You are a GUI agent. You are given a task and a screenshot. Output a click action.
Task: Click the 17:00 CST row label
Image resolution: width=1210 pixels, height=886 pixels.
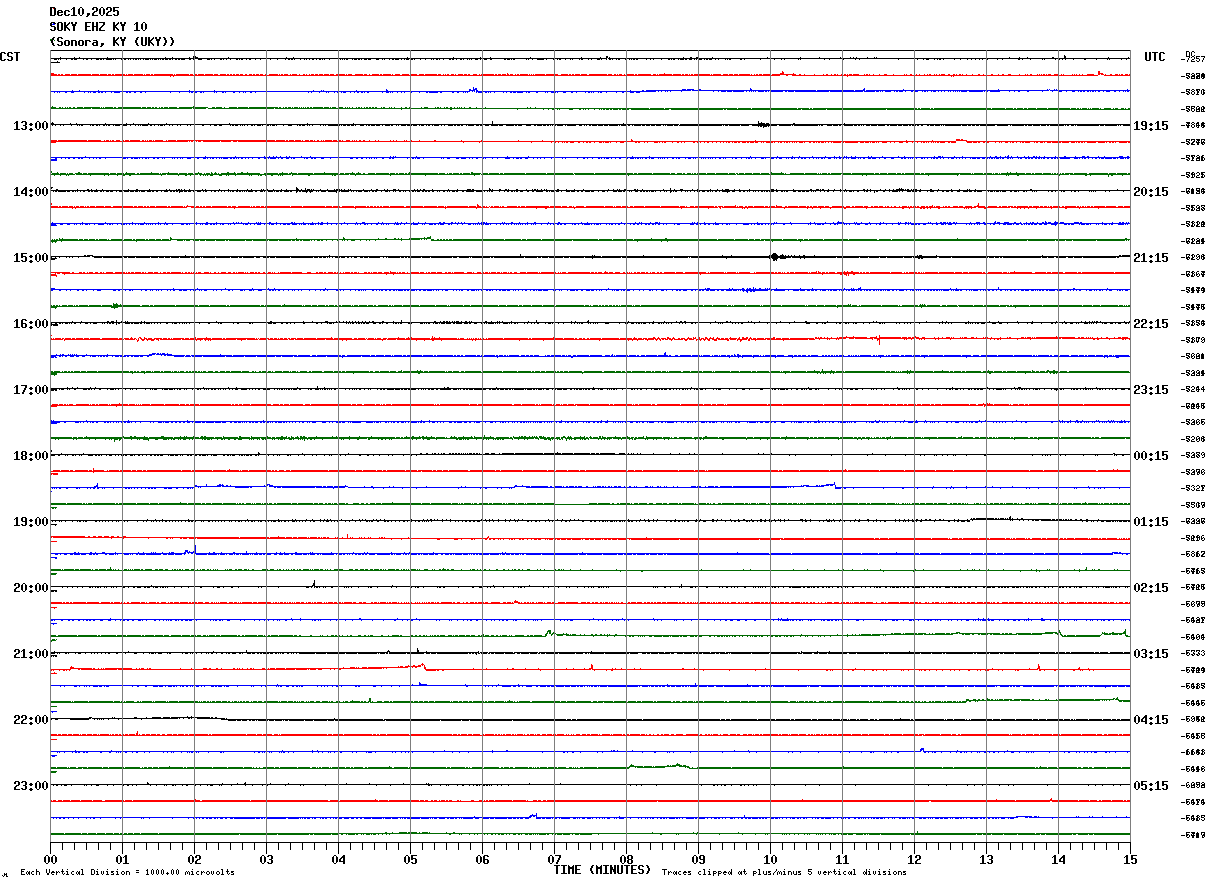tap(30, 390)
